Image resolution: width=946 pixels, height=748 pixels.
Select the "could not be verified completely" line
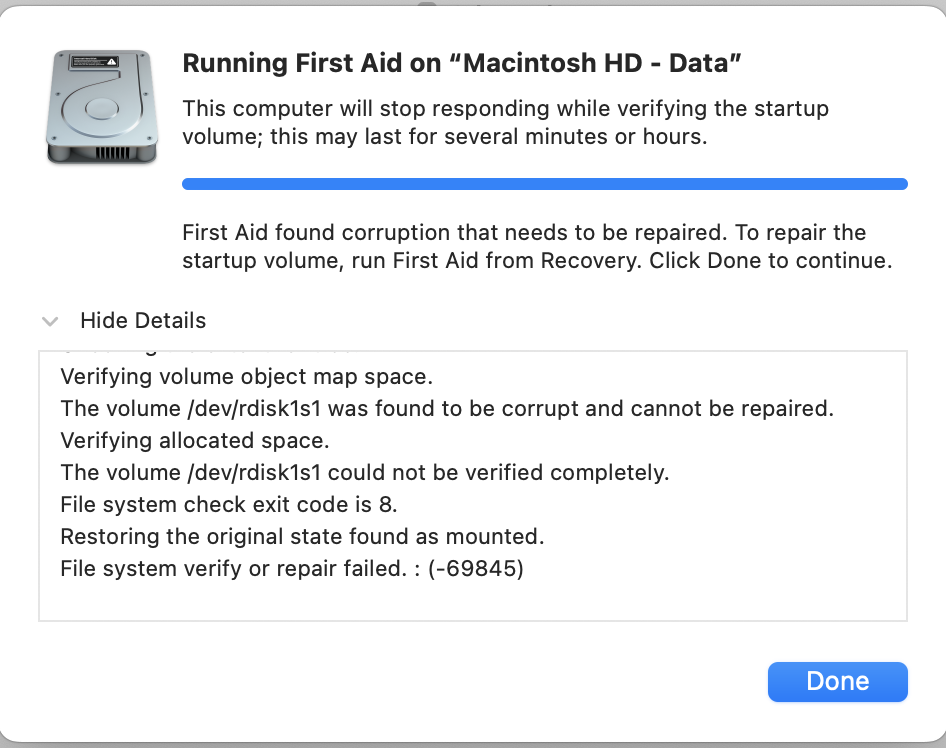[364, 472]
